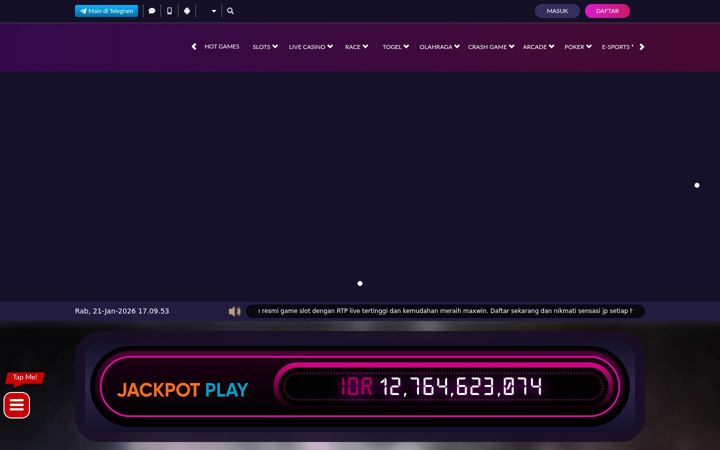Expand the RACE menu
This screenshot has height=450, width=720.
point(356,47)
